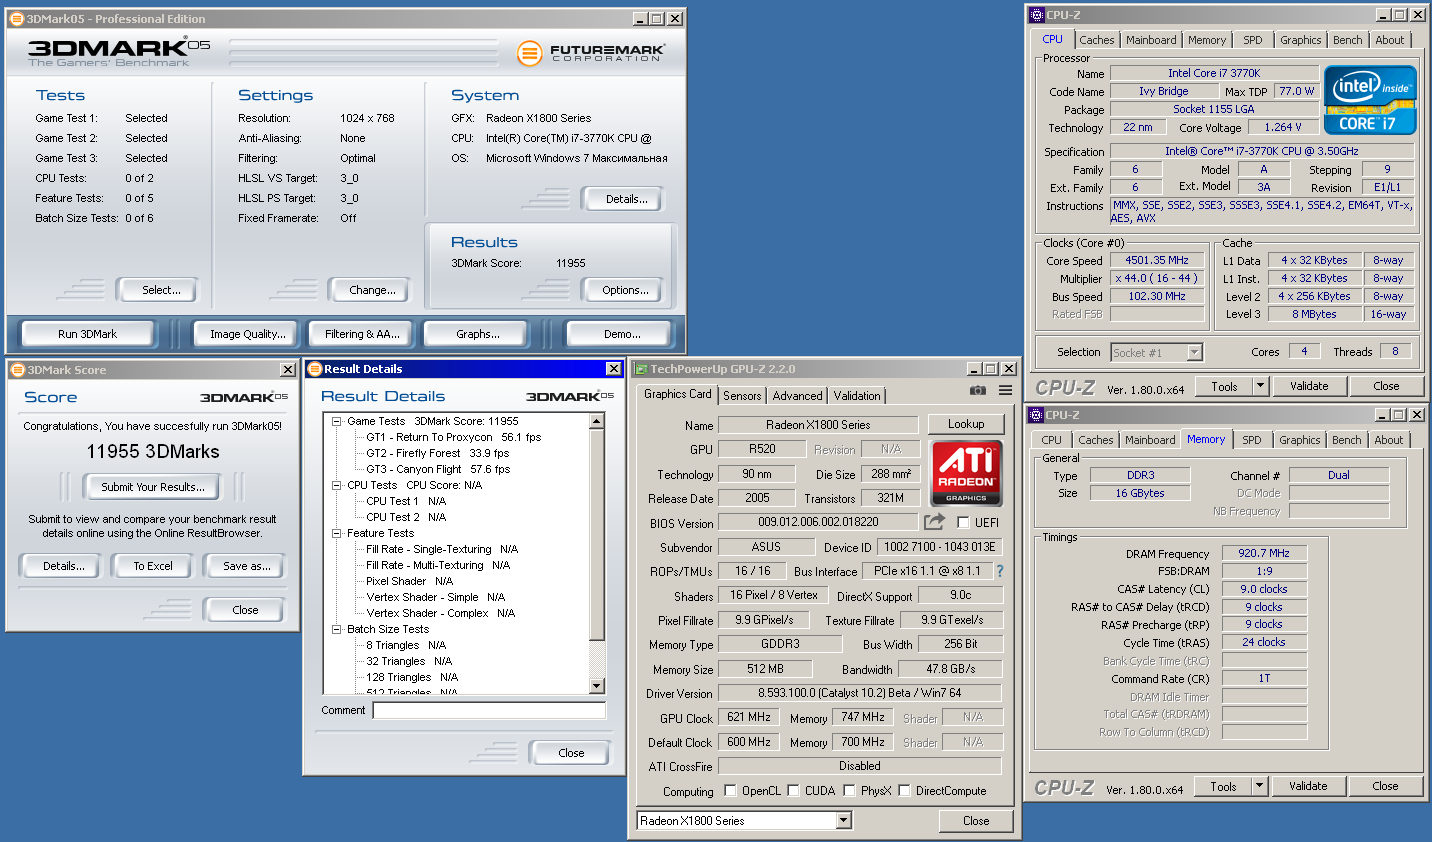This screenshot has width=1432, height=842.
Task: Click the DRAM Frequency value 920.7 MHz
Action: click(x=1264, y=553)
